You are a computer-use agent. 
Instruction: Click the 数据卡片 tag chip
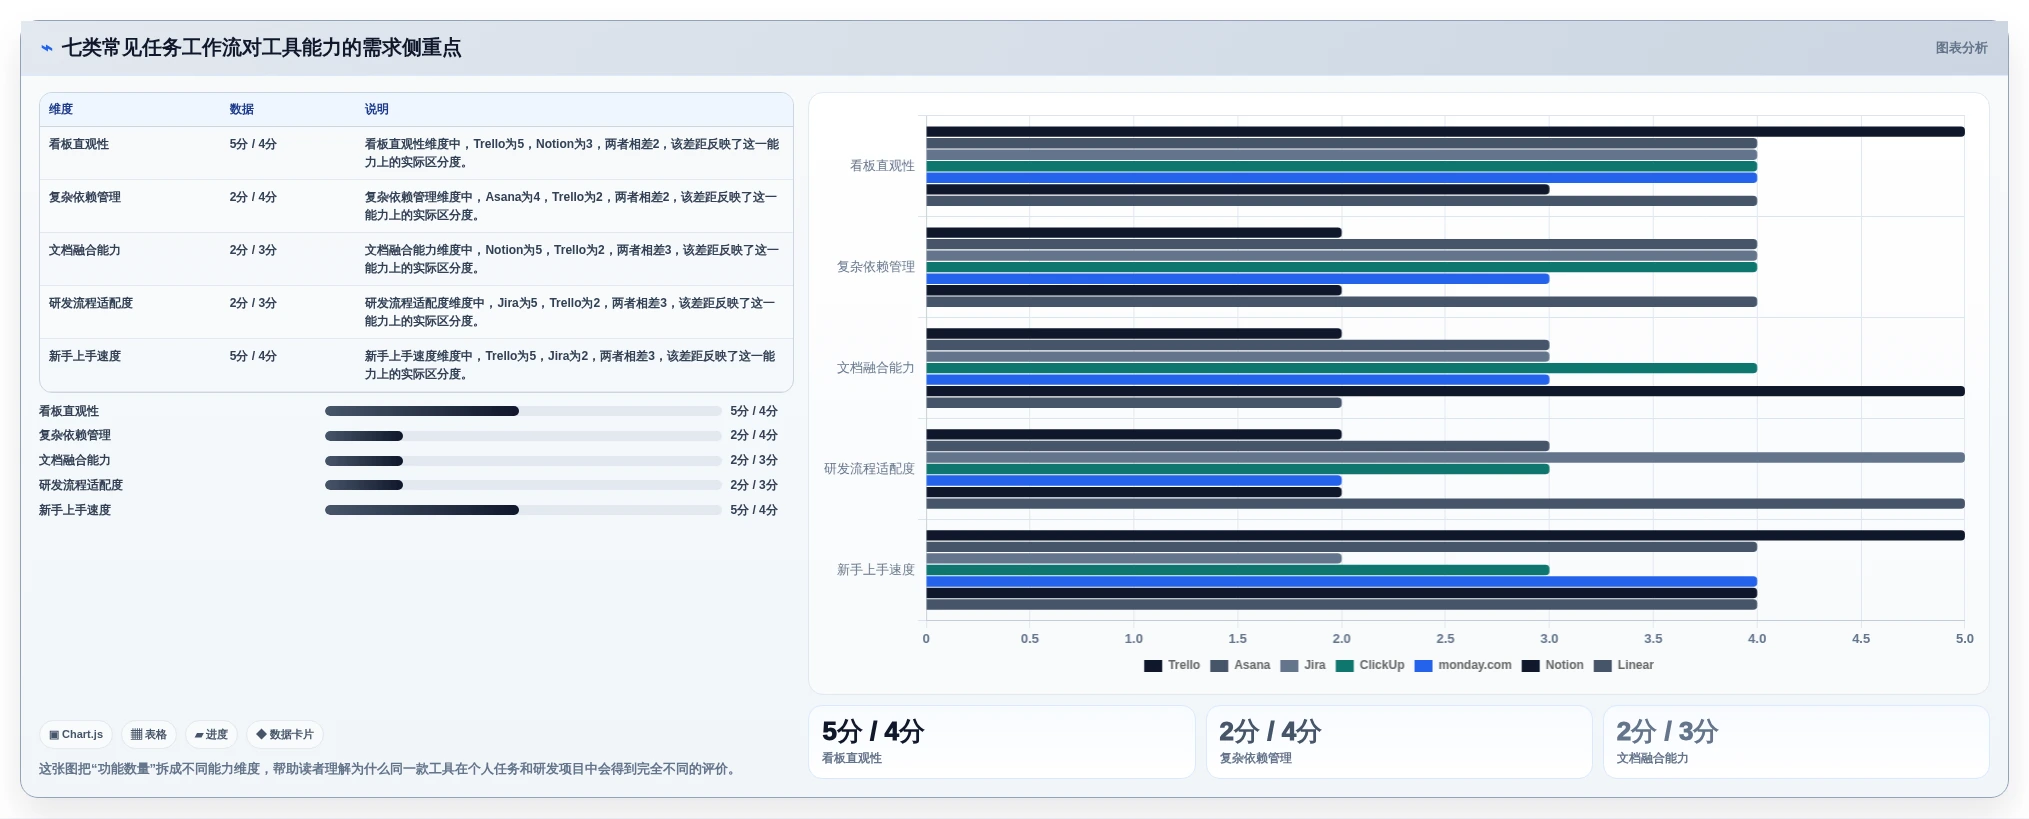click(285, 734)
